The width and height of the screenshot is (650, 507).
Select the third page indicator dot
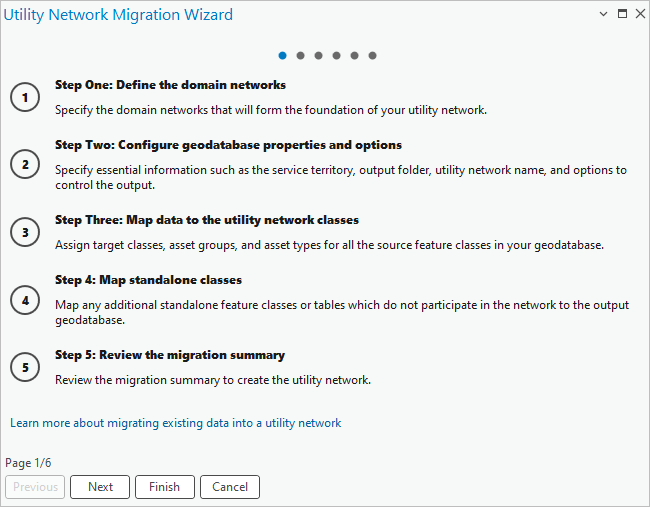(318, 56)
